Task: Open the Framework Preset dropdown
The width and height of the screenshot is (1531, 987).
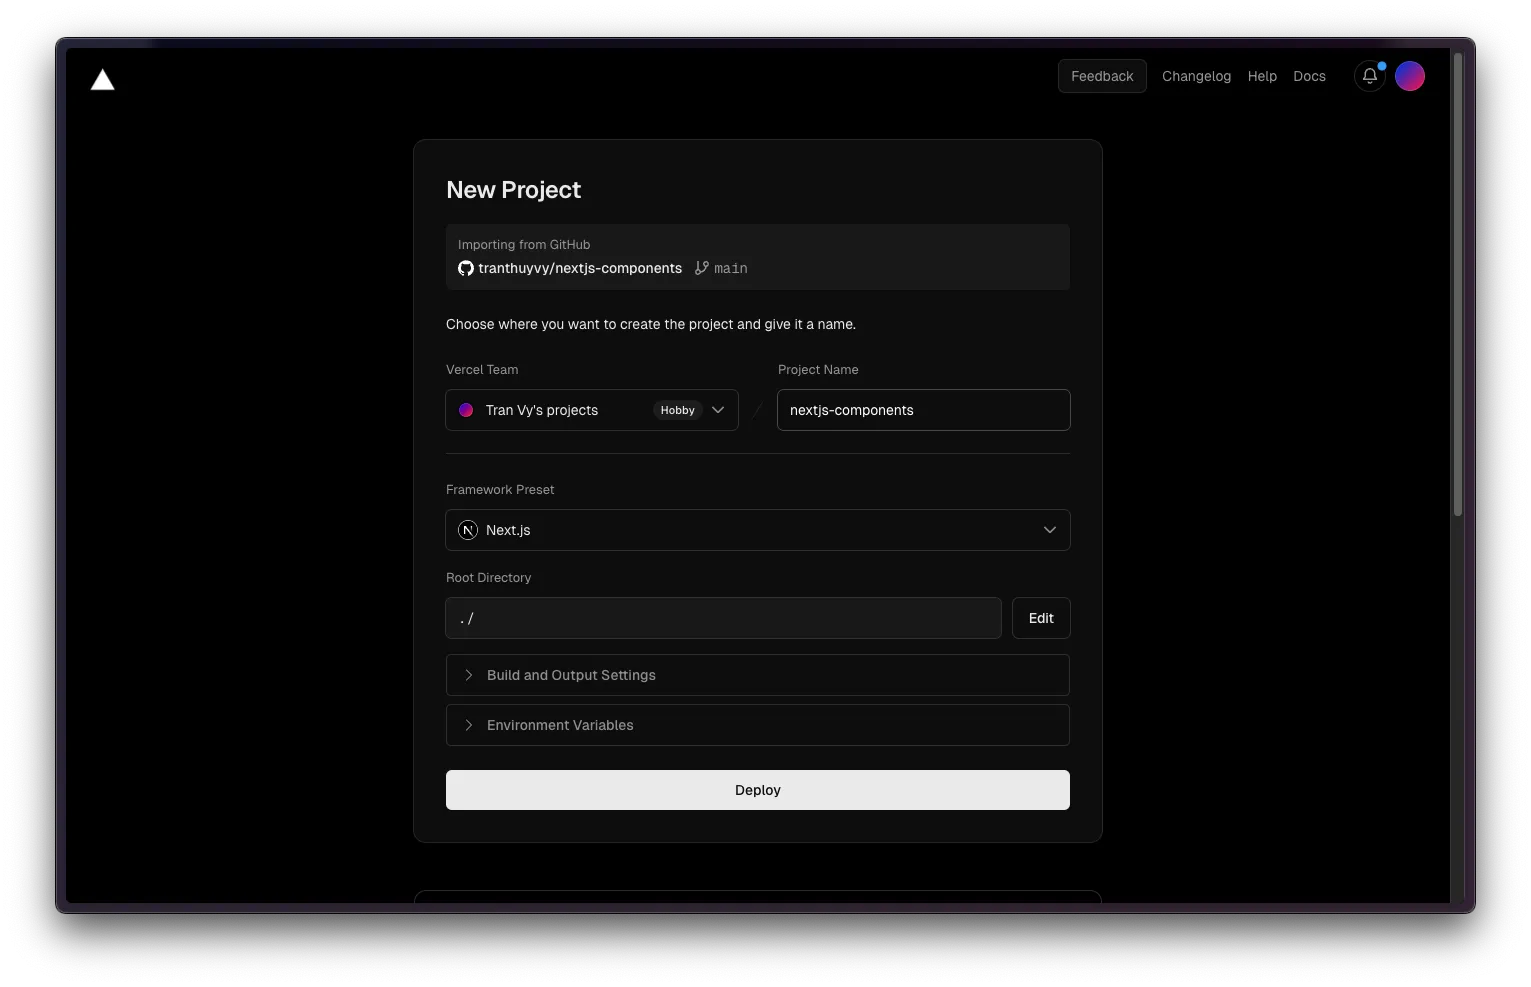Action: pos(758,530)
